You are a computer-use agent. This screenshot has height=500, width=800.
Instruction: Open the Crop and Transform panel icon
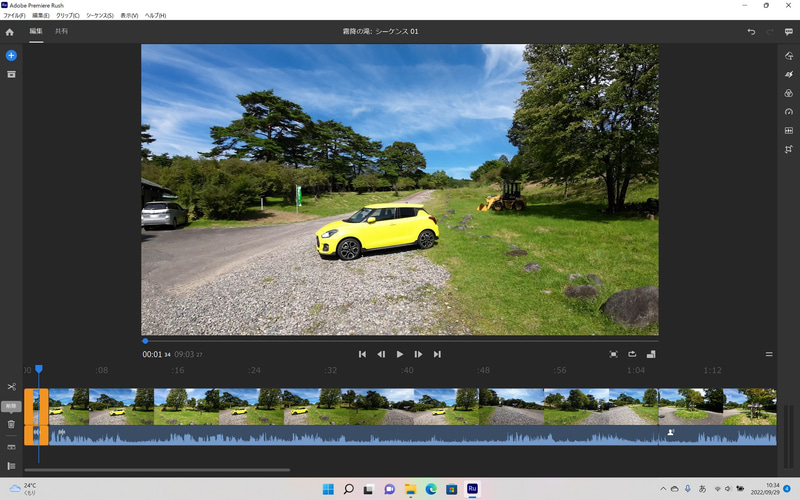coord(789,149)
